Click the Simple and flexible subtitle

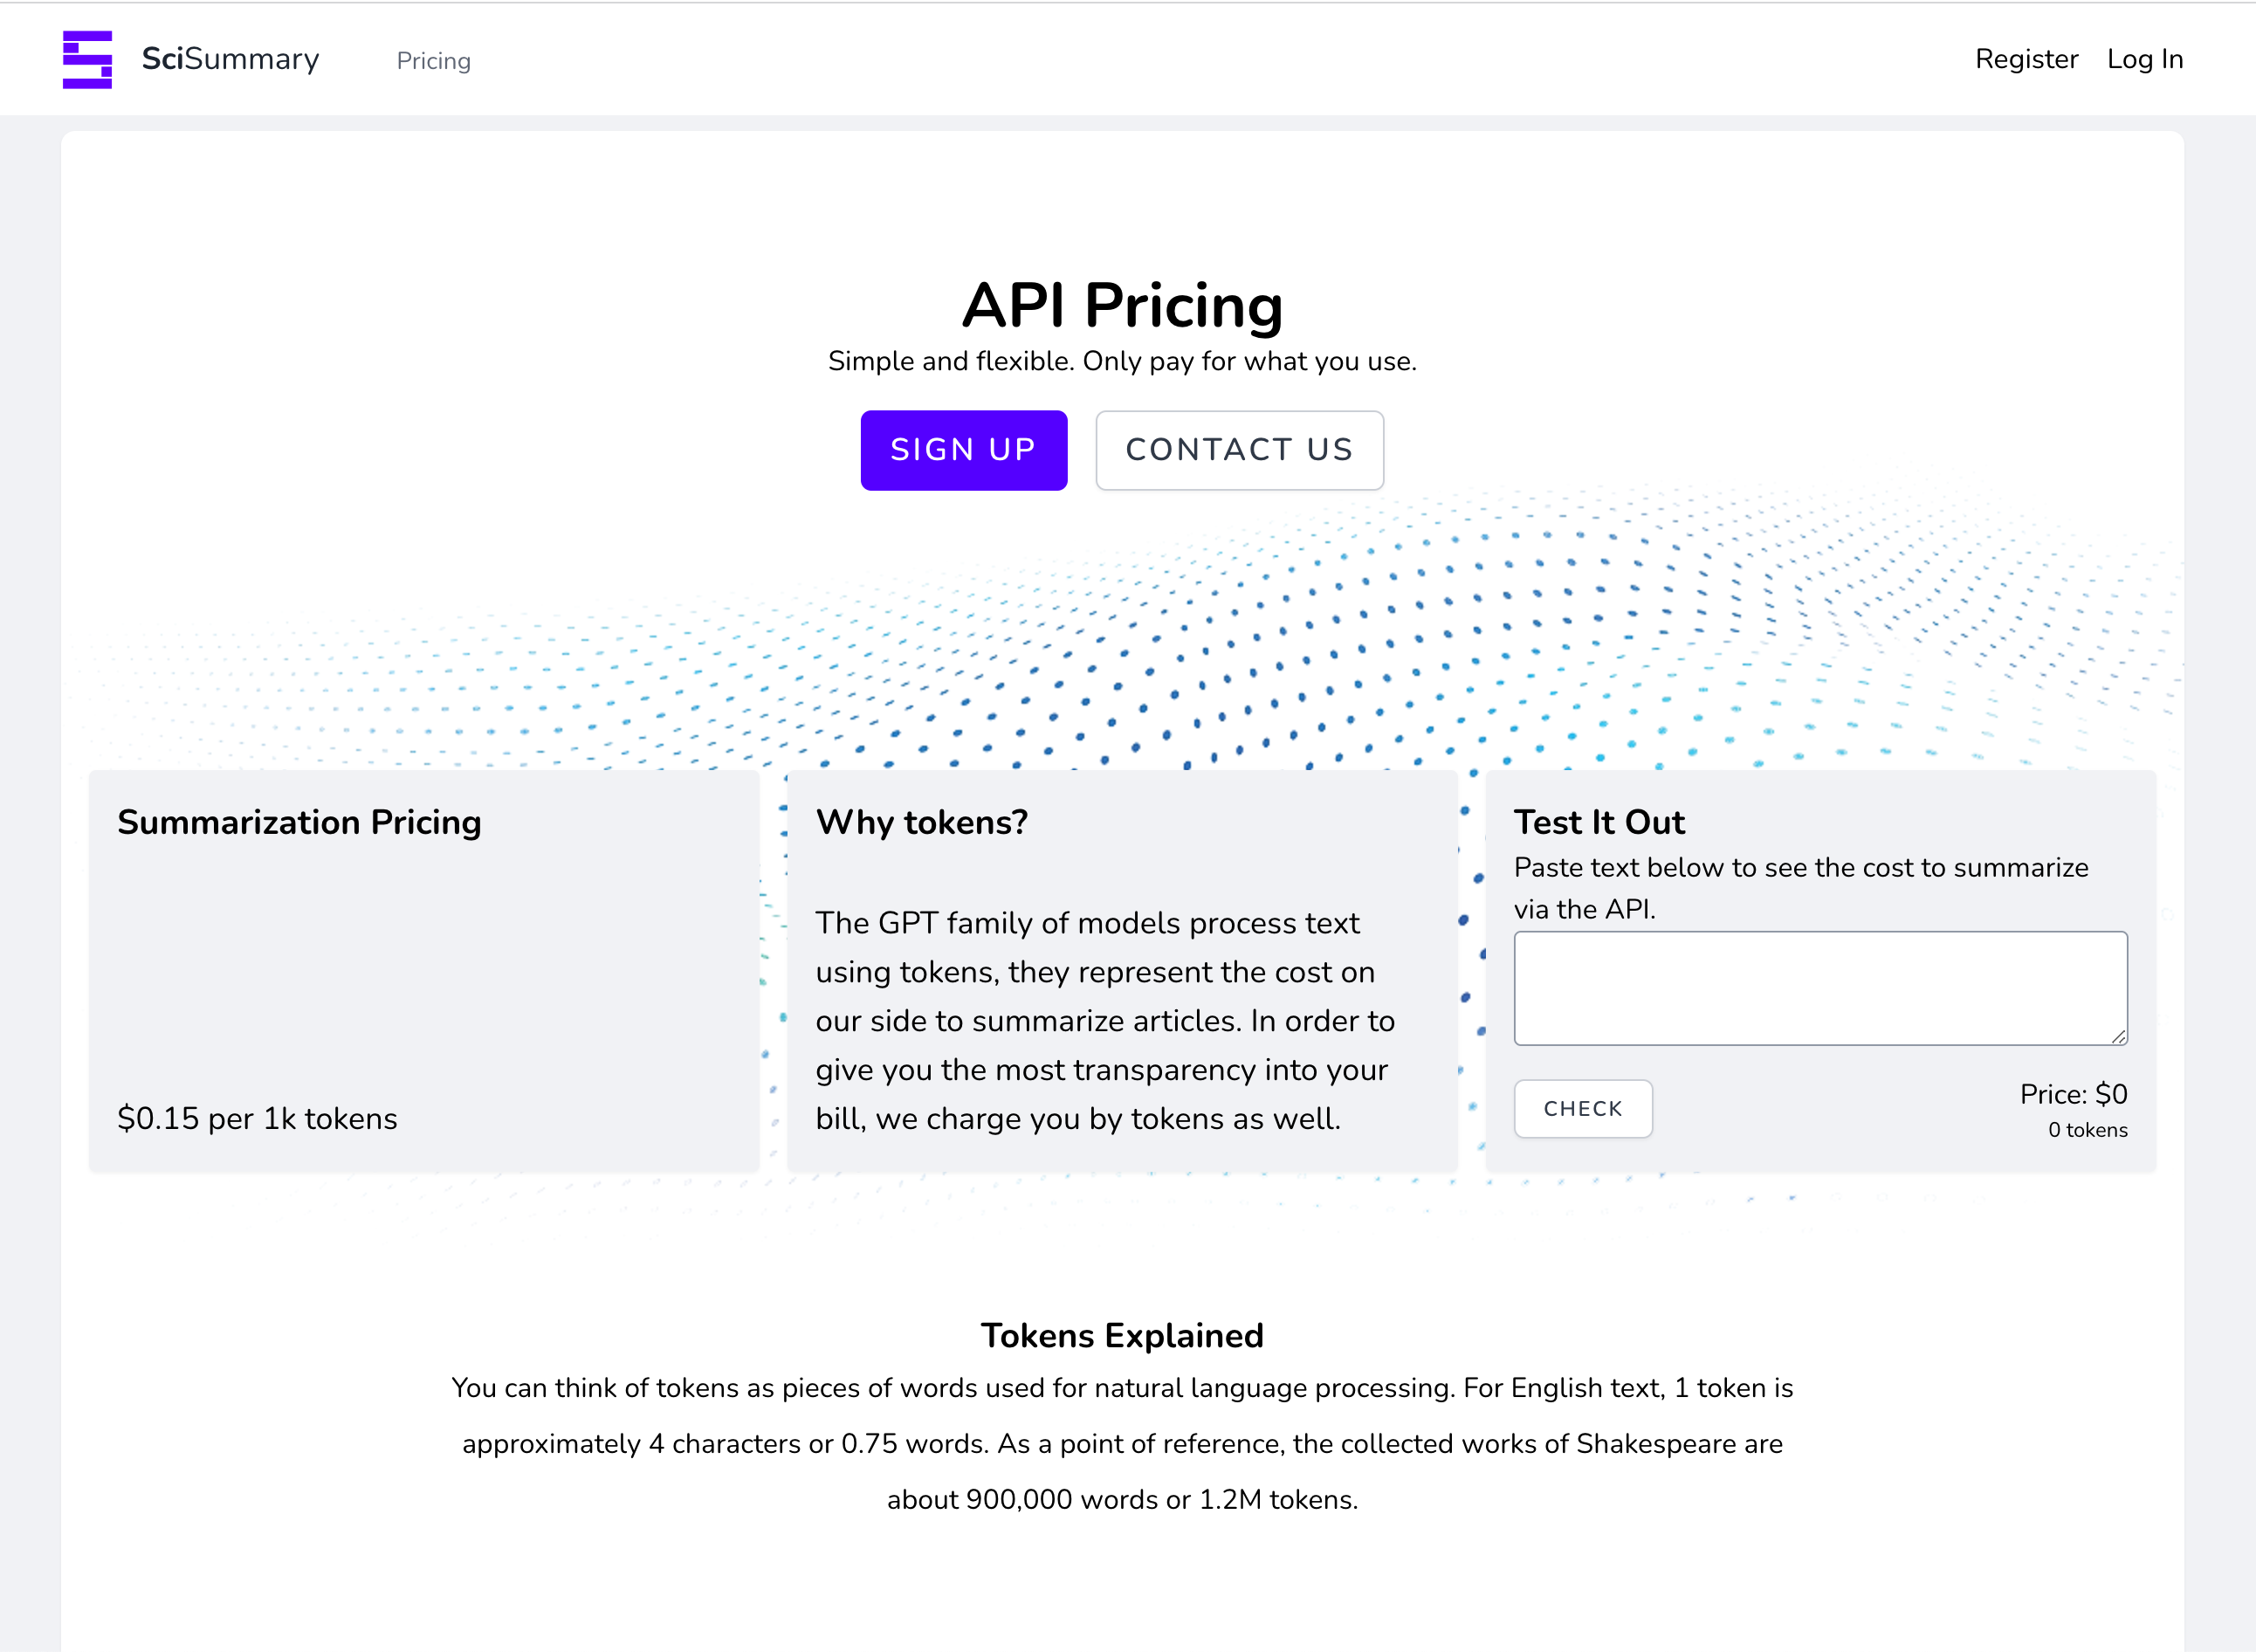pyautogui.click(x=1122, y=361)
